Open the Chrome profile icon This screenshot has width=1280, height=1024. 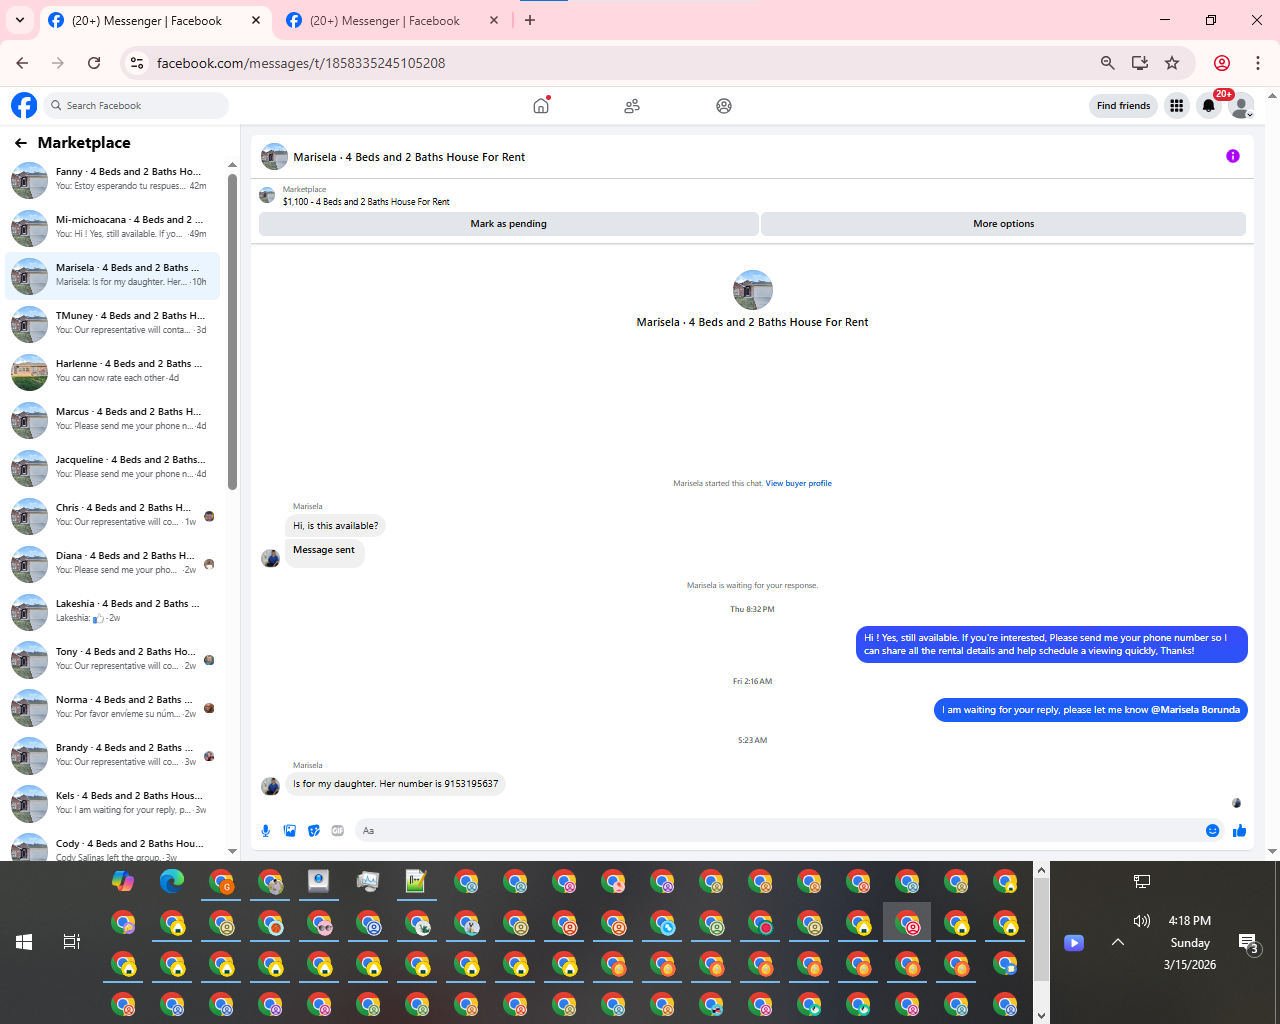coord(1222,63)
